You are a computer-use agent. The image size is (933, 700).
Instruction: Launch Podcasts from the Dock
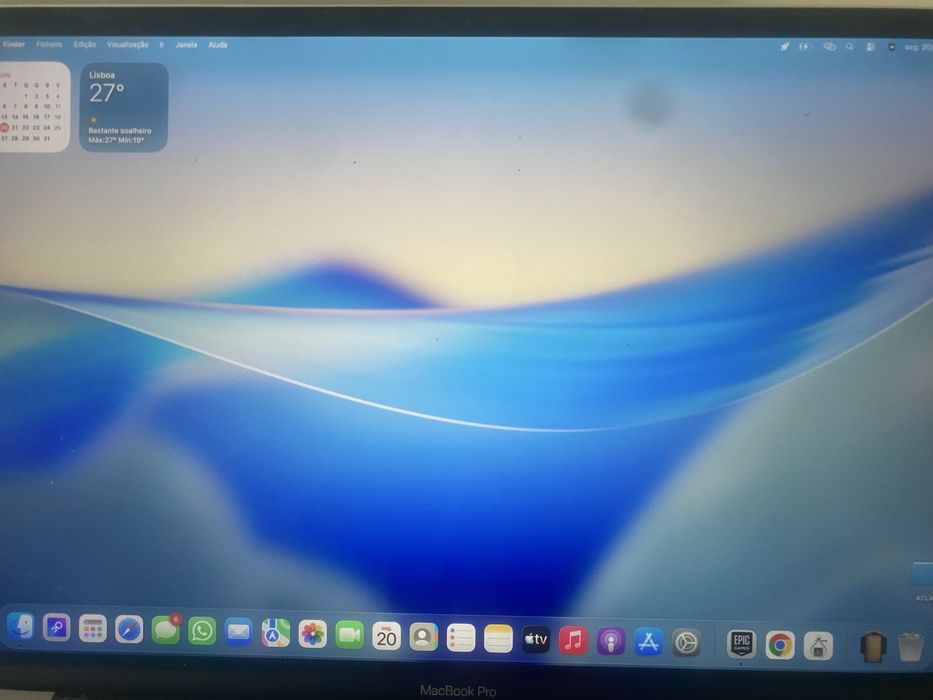pos(611,641)
